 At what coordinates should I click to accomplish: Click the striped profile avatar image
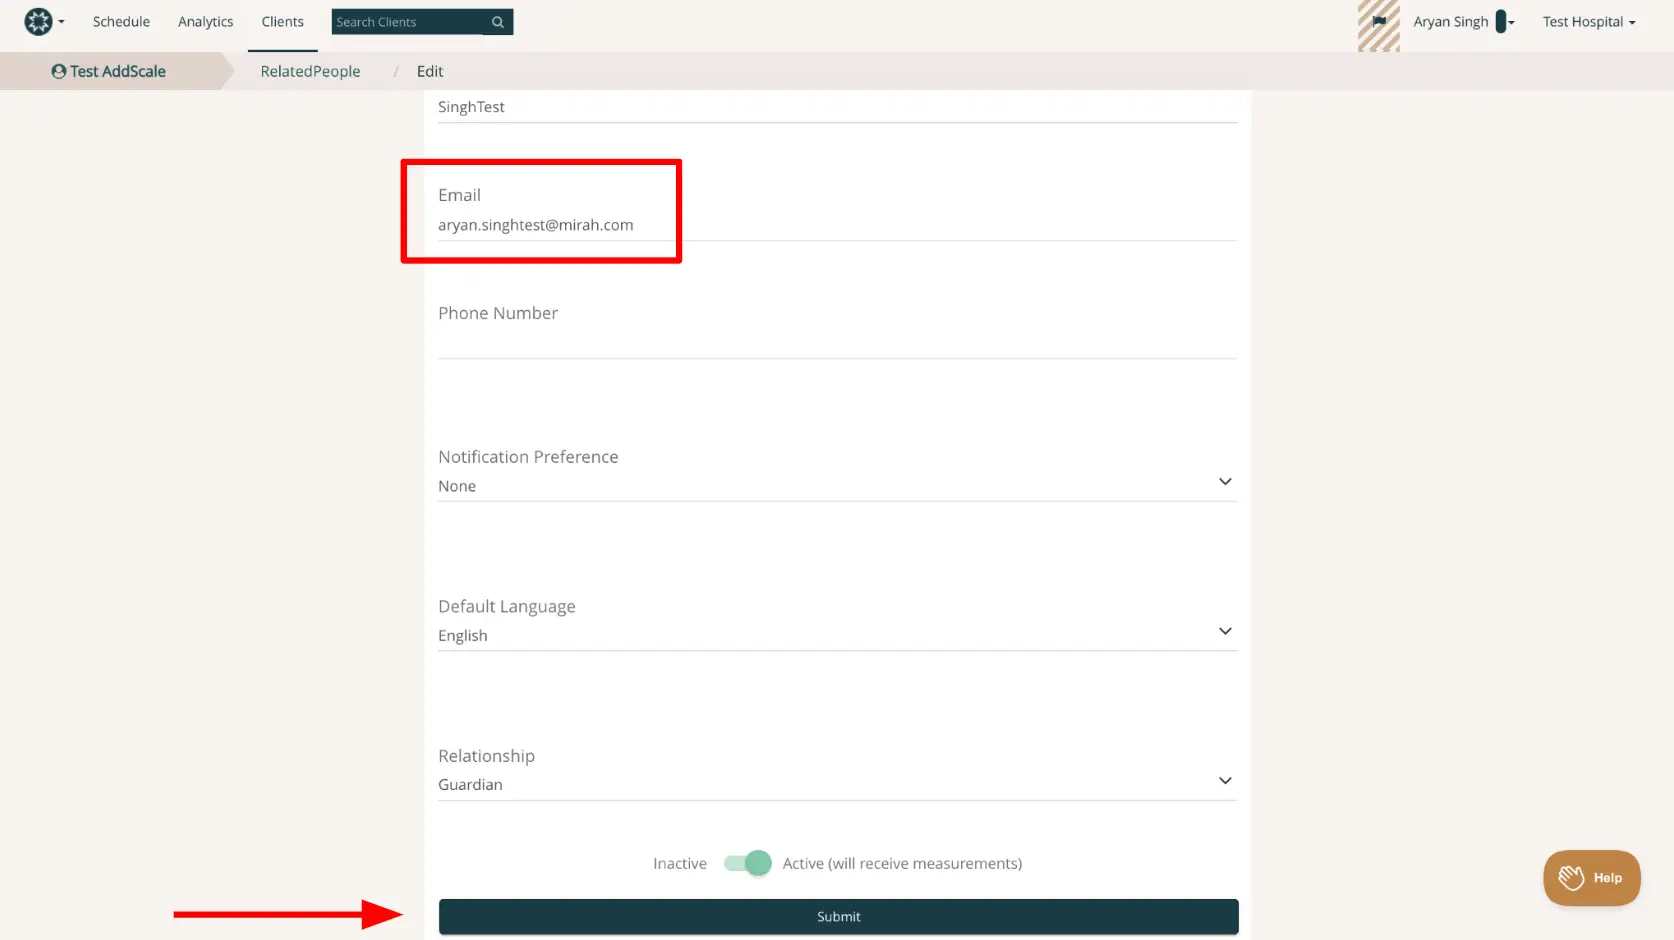(x=1377, y=26)
